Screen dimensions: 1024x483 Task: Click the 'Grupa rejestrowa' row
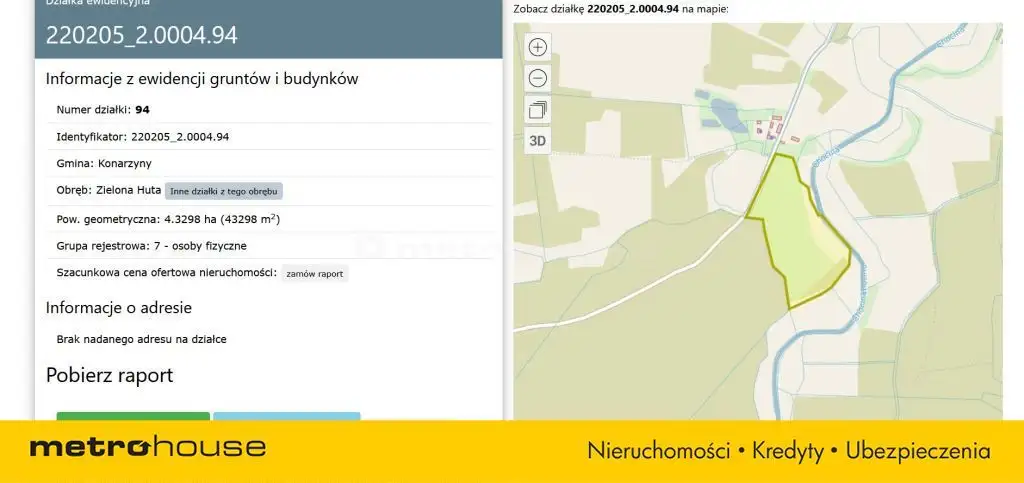click(x=152, y=245)
